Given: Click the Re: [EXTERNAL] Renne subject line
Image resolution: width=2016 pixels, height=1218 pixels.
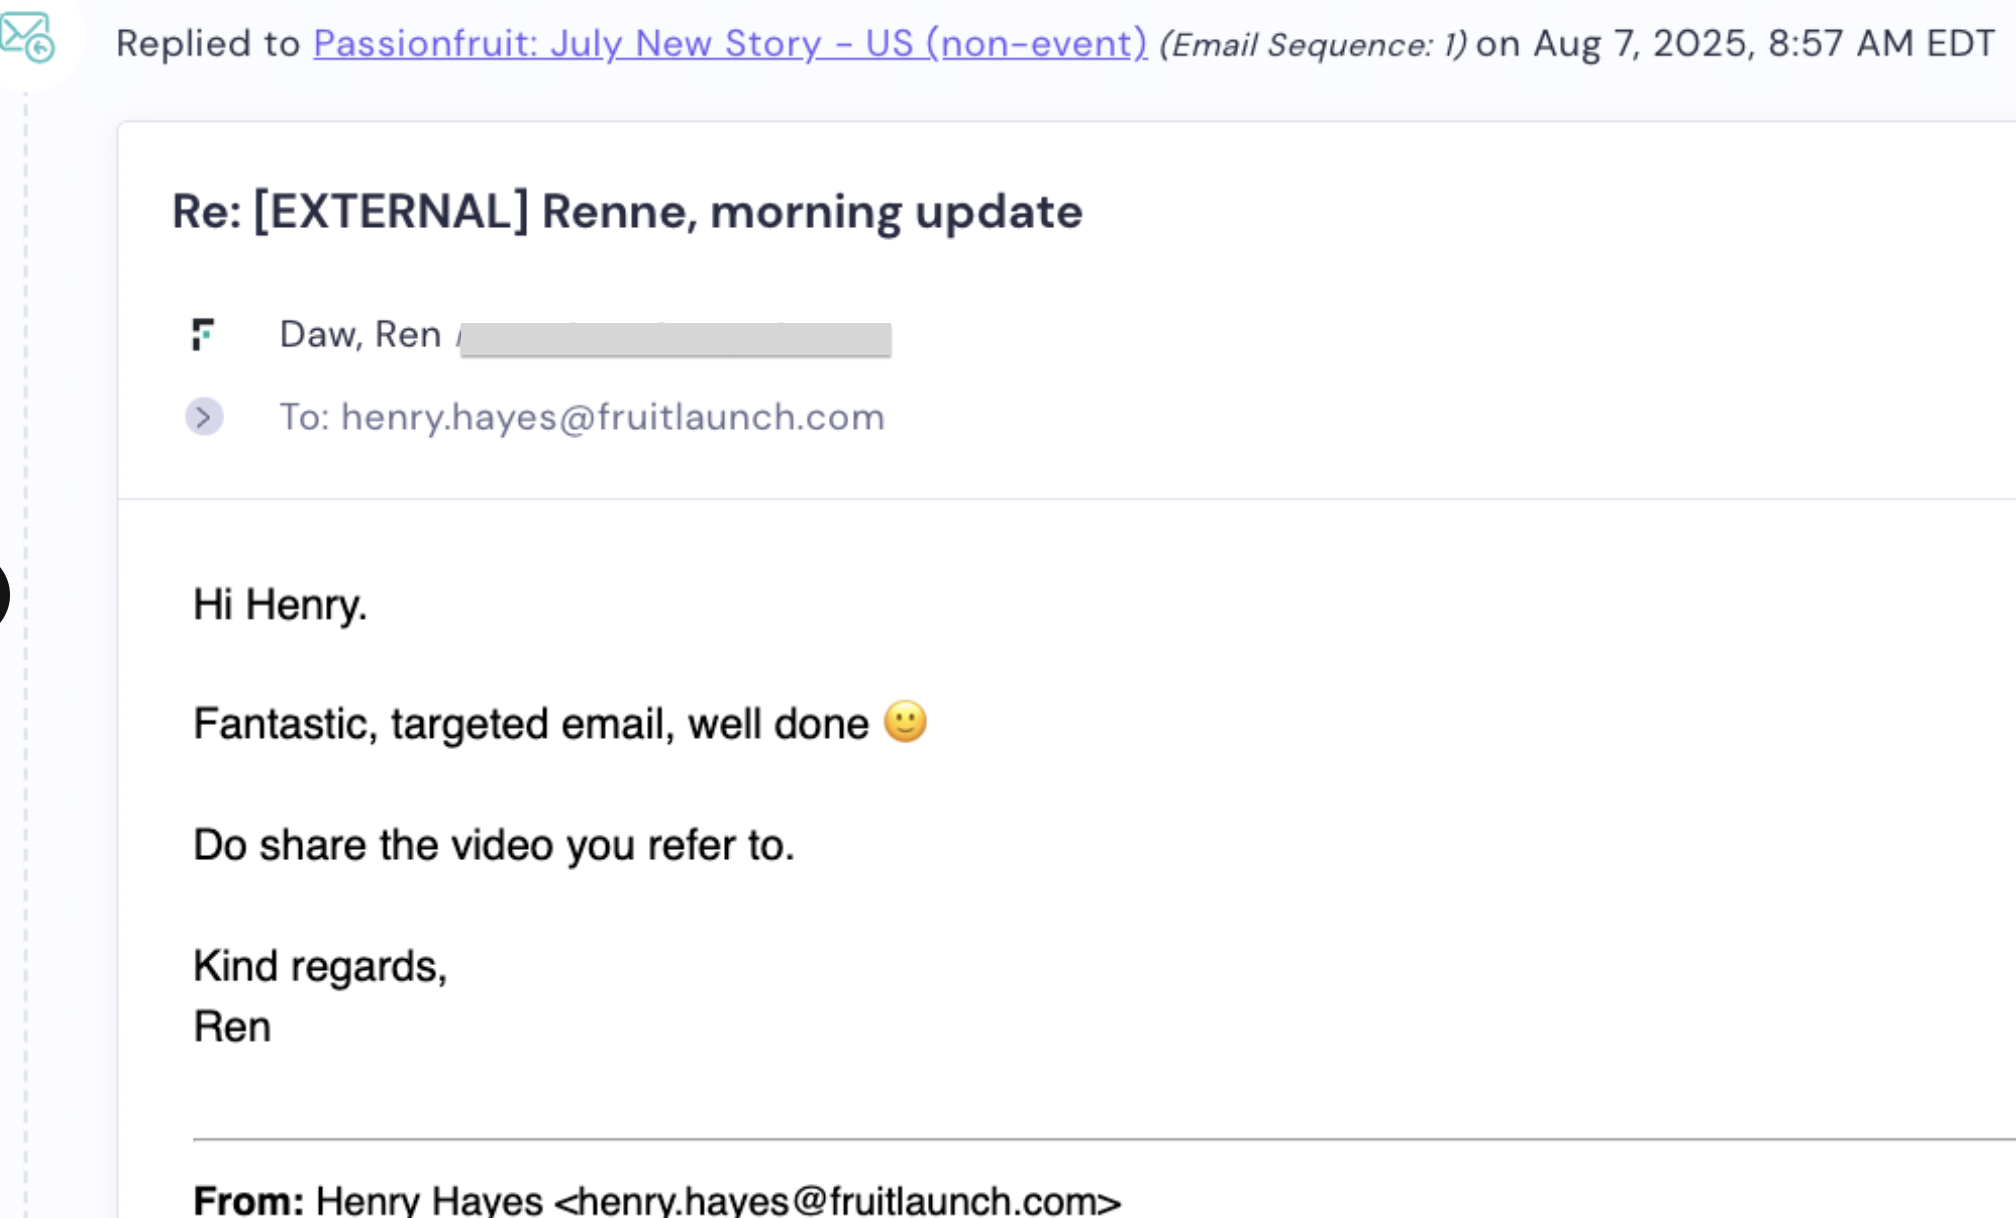Looking at the screenshot, I should tap(627, 212).
